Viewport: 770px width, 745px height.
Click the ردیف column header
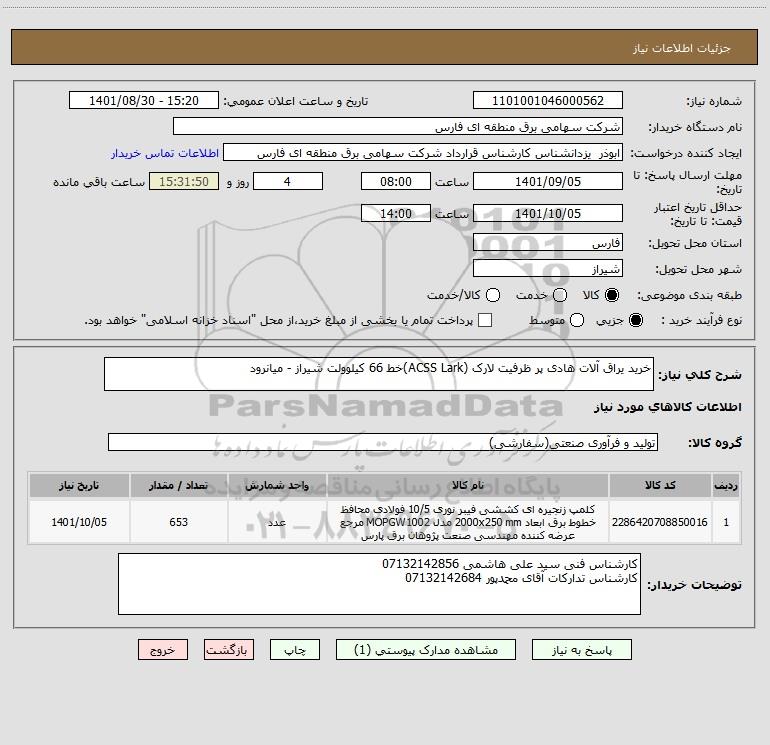tap(725, 485)
